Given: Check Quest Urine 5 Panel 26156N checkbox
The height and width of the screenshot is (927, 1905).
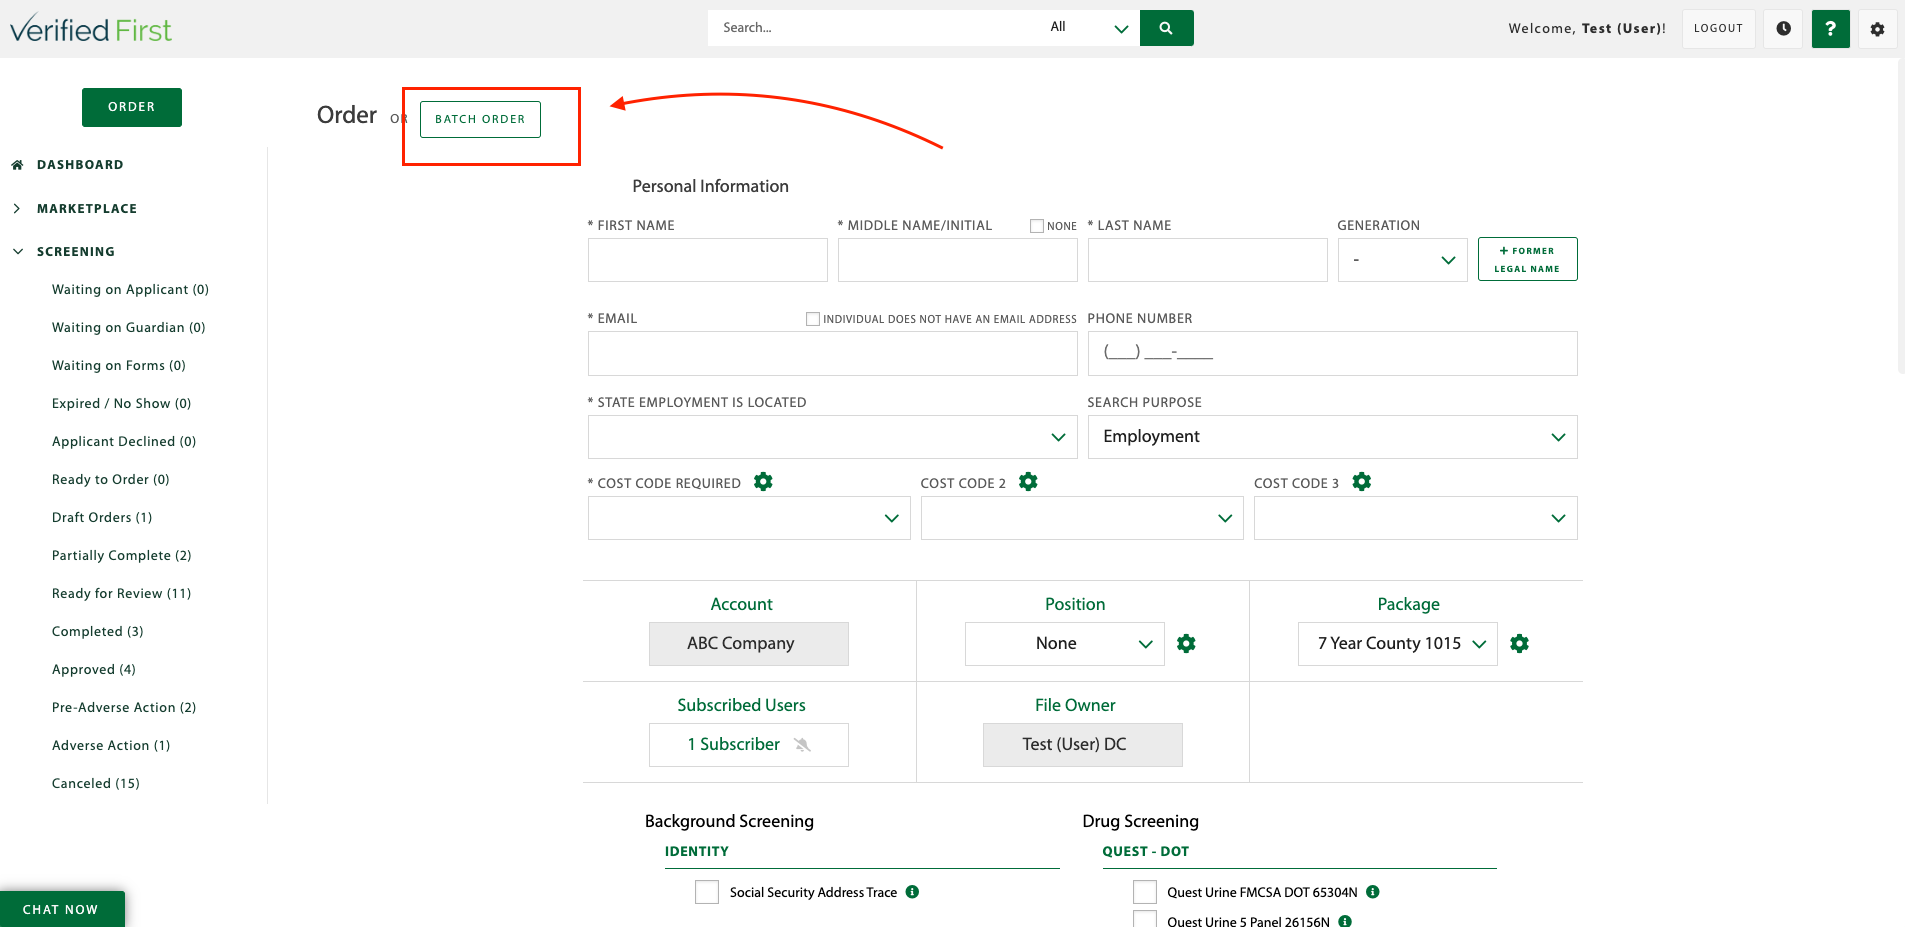Looking at the screenshot, I should pyautogui.click(x=1145, y=919).
